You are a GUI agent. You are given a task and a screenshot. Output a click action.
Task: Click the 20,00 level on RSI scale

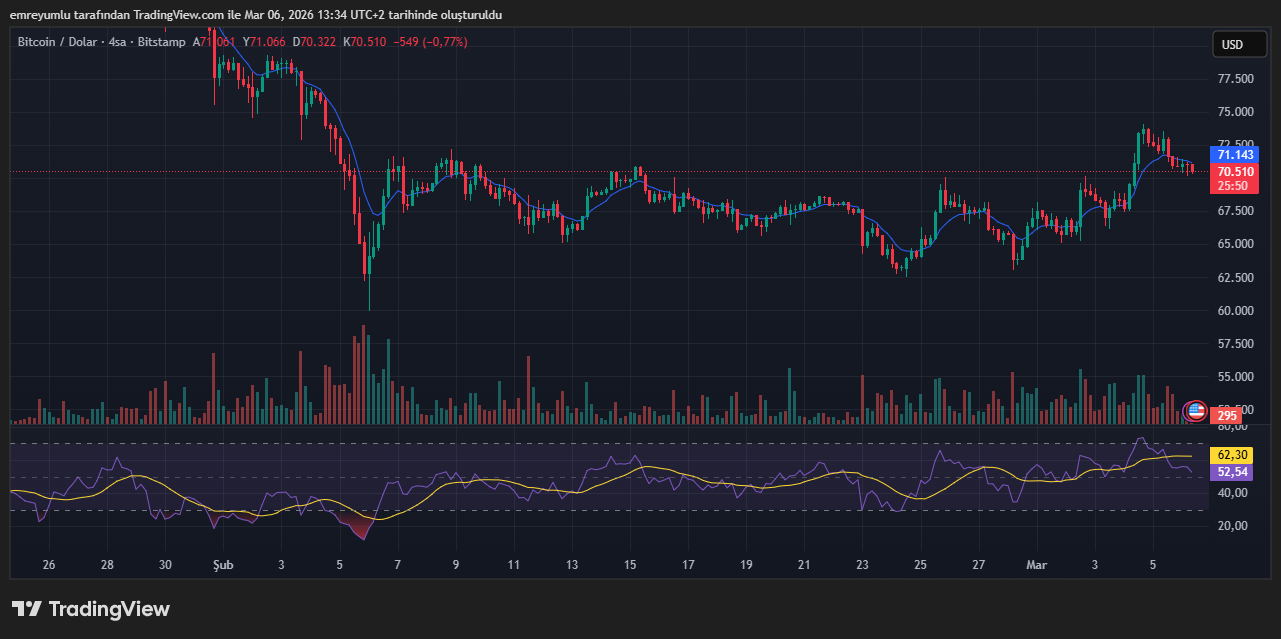point(1232,526)
